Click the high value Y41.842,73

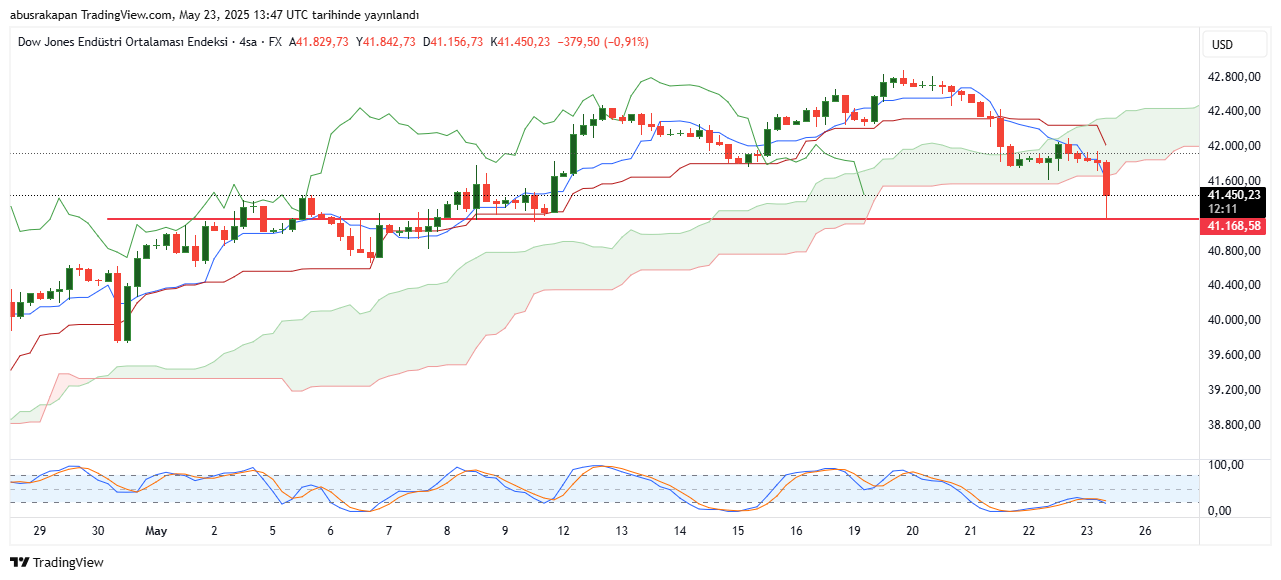point(386,42)
